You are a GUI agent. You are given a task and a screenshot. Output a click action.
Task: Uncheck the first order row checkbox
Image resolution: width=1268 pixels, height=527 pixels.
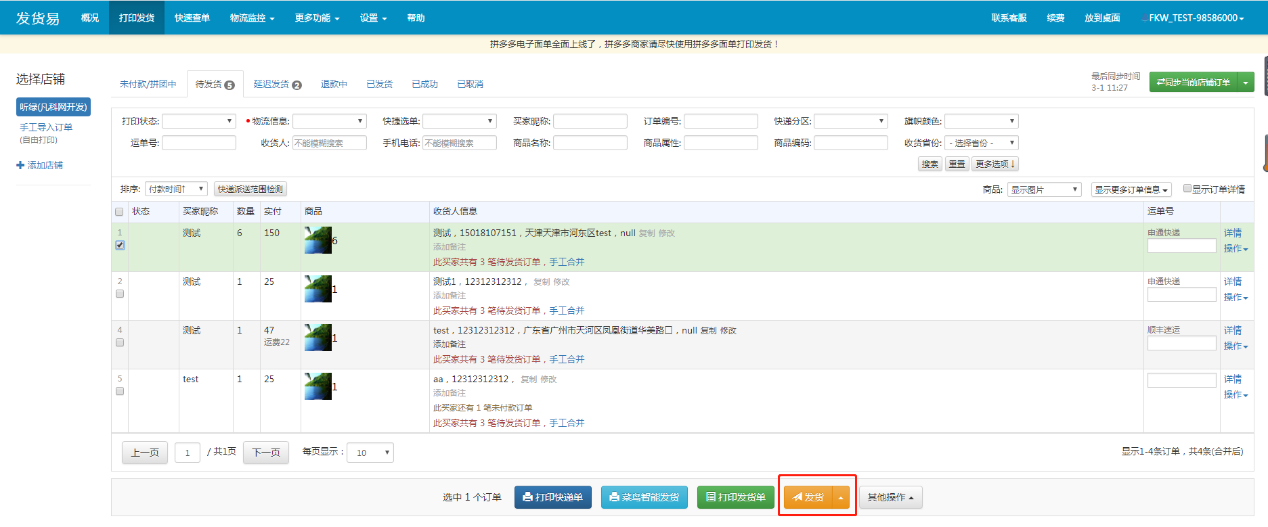tap(120, 245)
